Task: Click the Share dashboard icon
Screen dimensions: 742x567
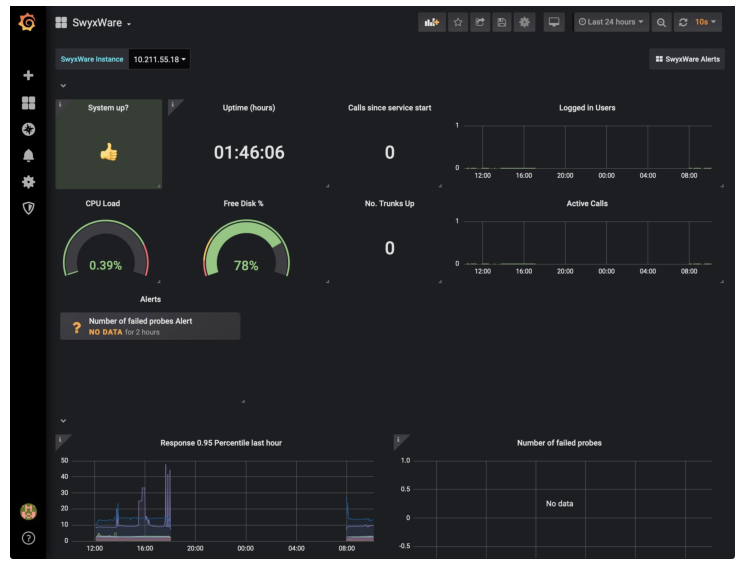Action: 480,22
